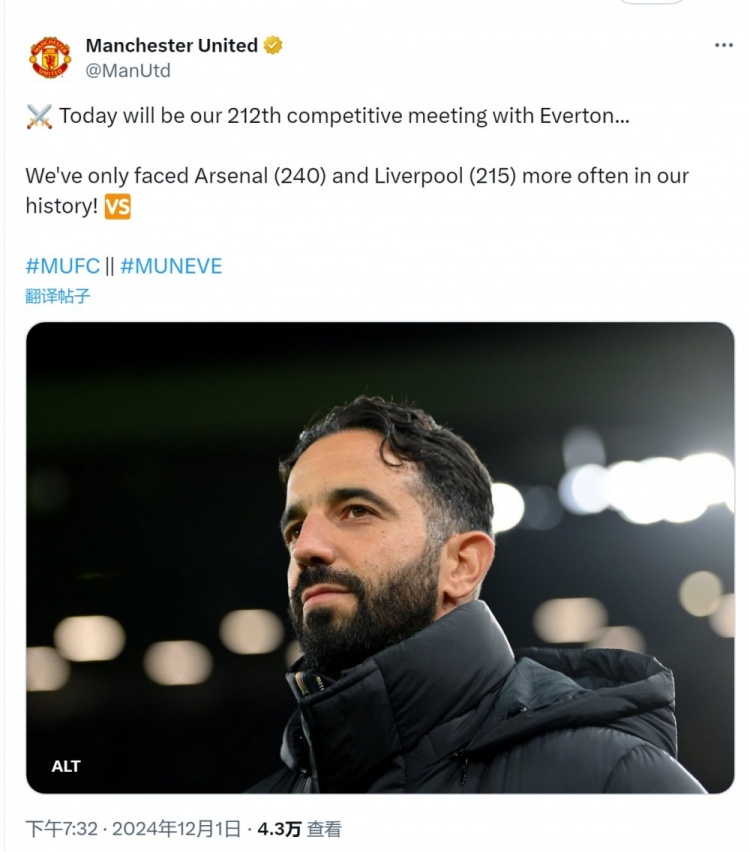Image resolution: width=750 pixels, height=852 pixels.
Task: Click the post timestamp 下午7:32
Action: pyautogui.click(x=61, y=829)
